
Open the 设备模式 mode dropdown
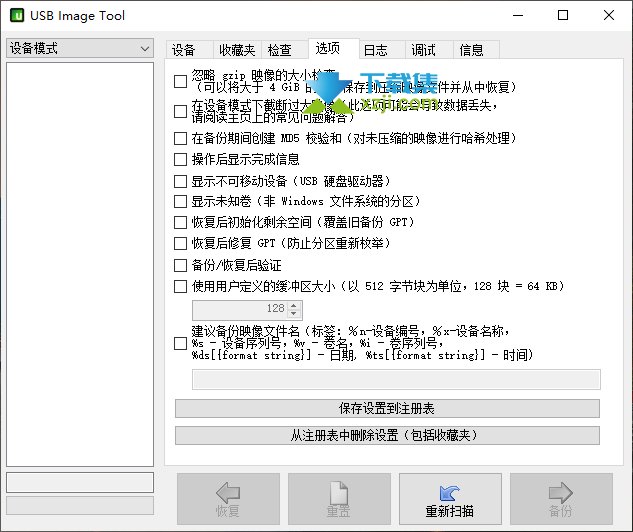click(x=80, y=48)
